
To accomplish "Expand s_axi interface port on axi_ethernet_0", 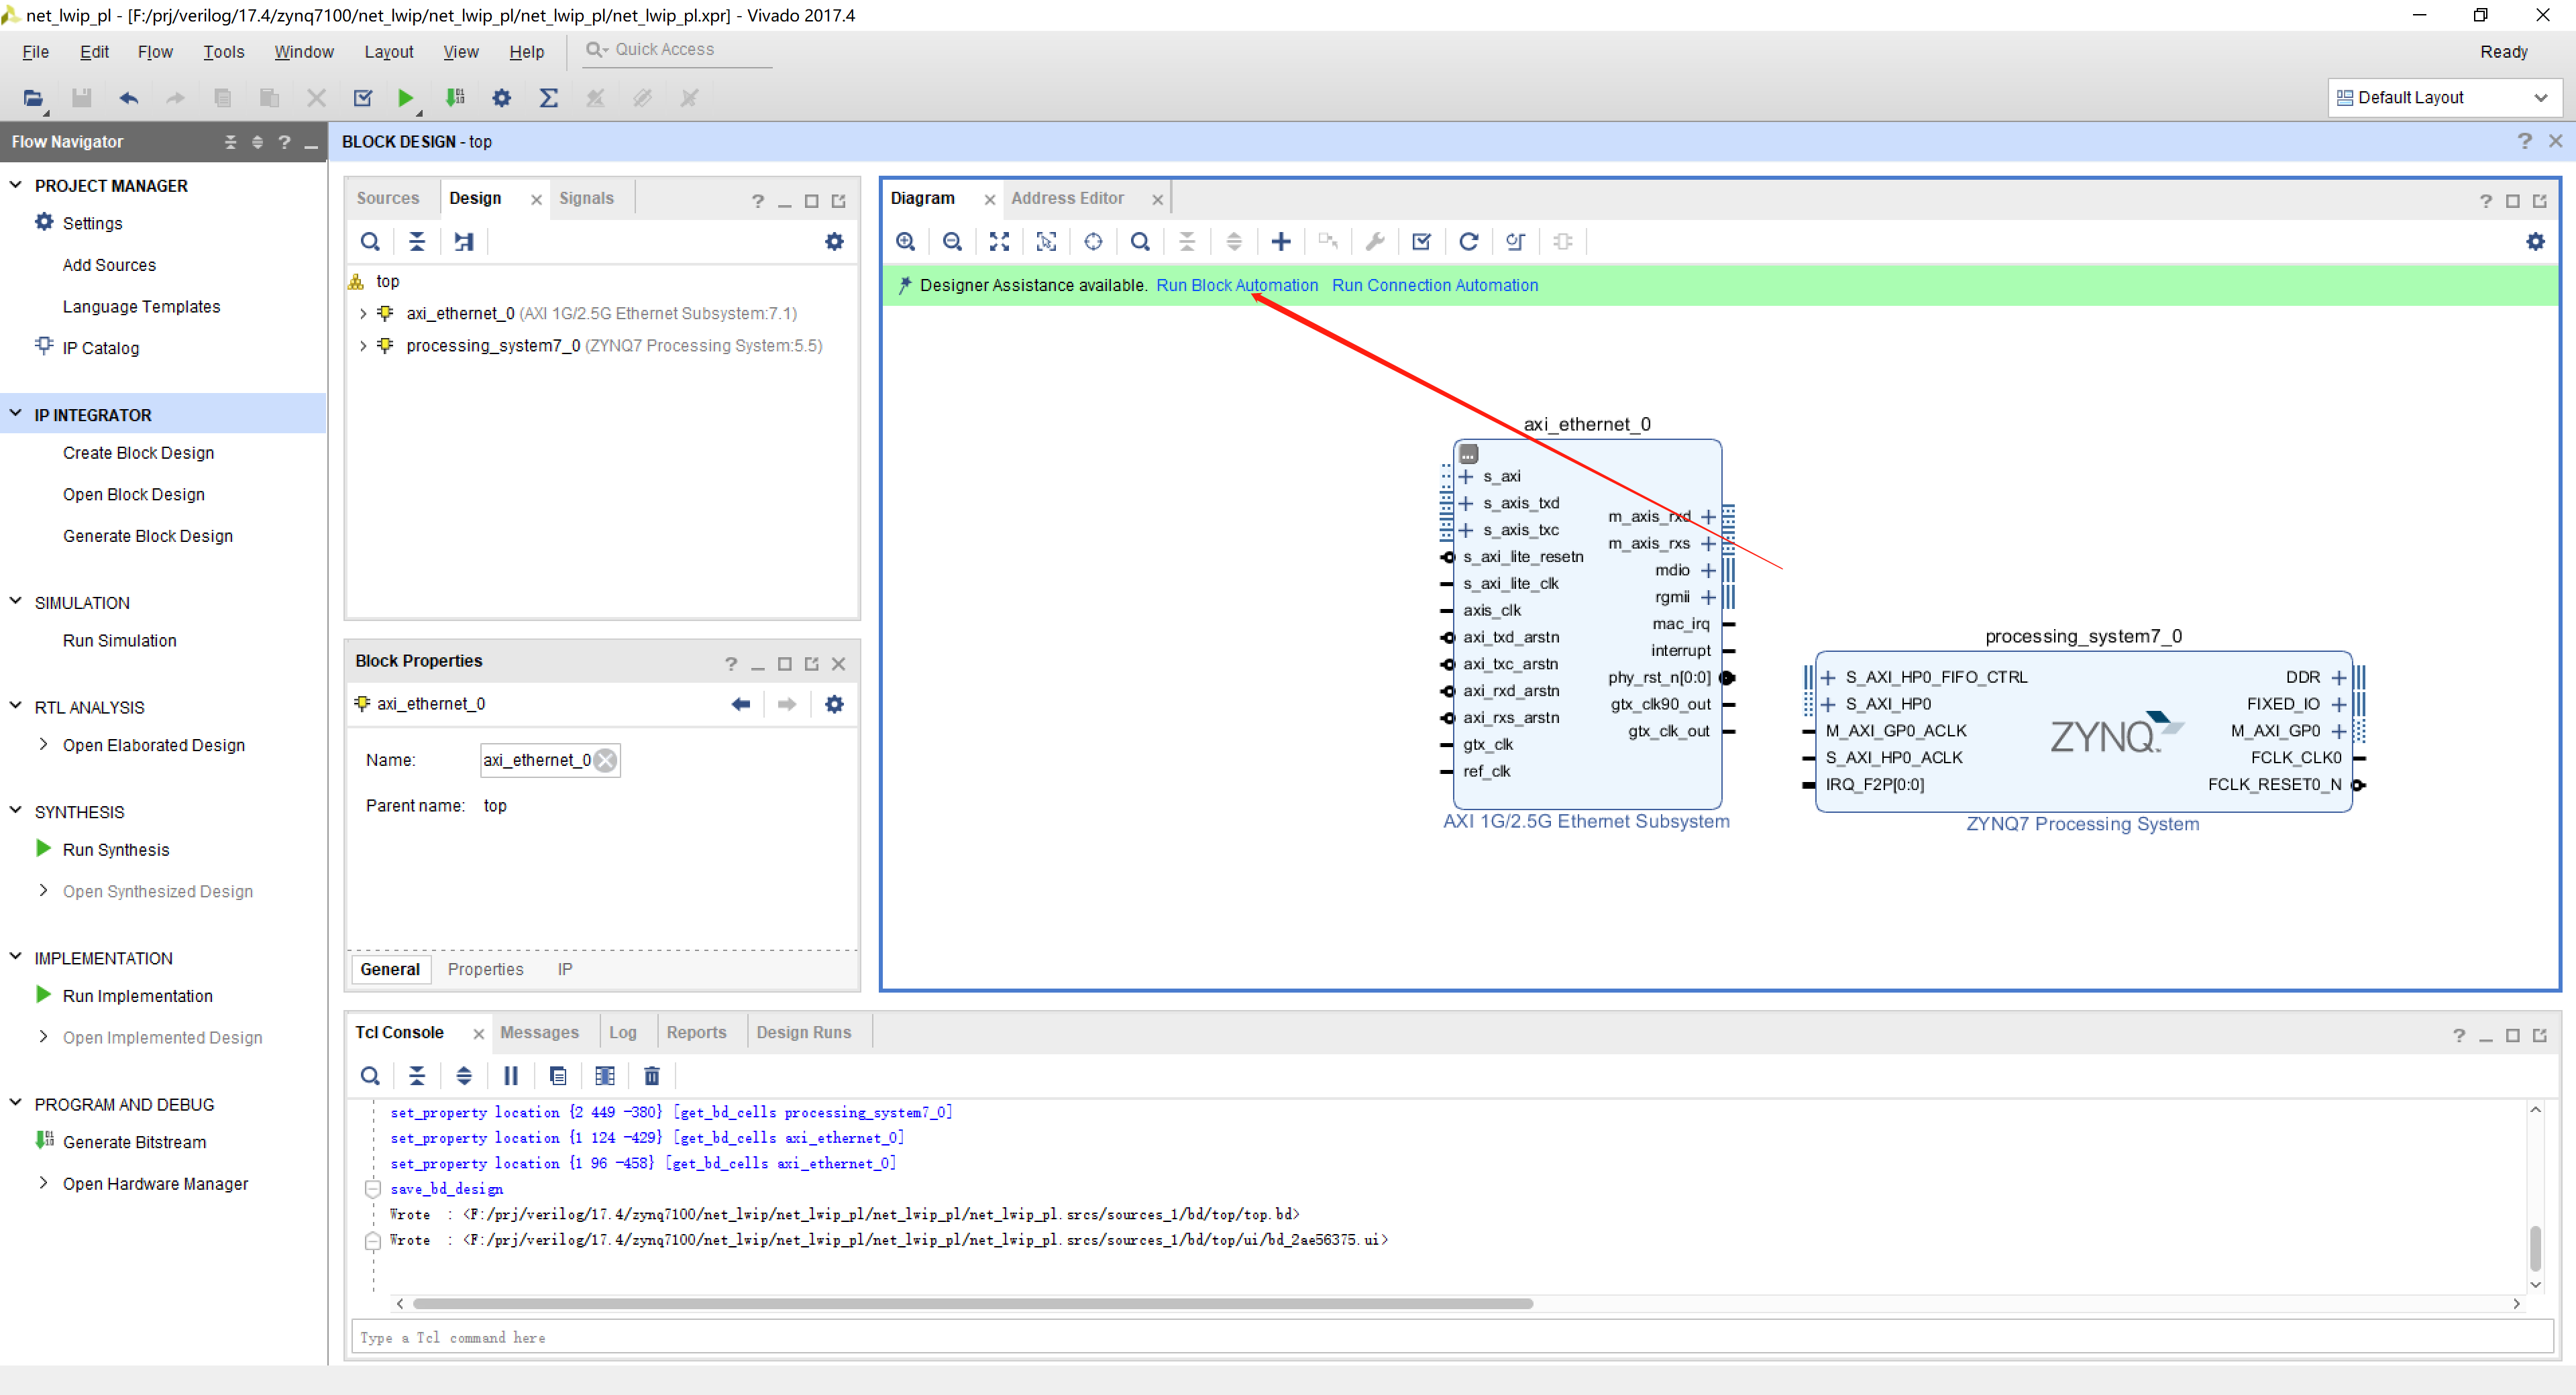I will tap(1466, 476).
